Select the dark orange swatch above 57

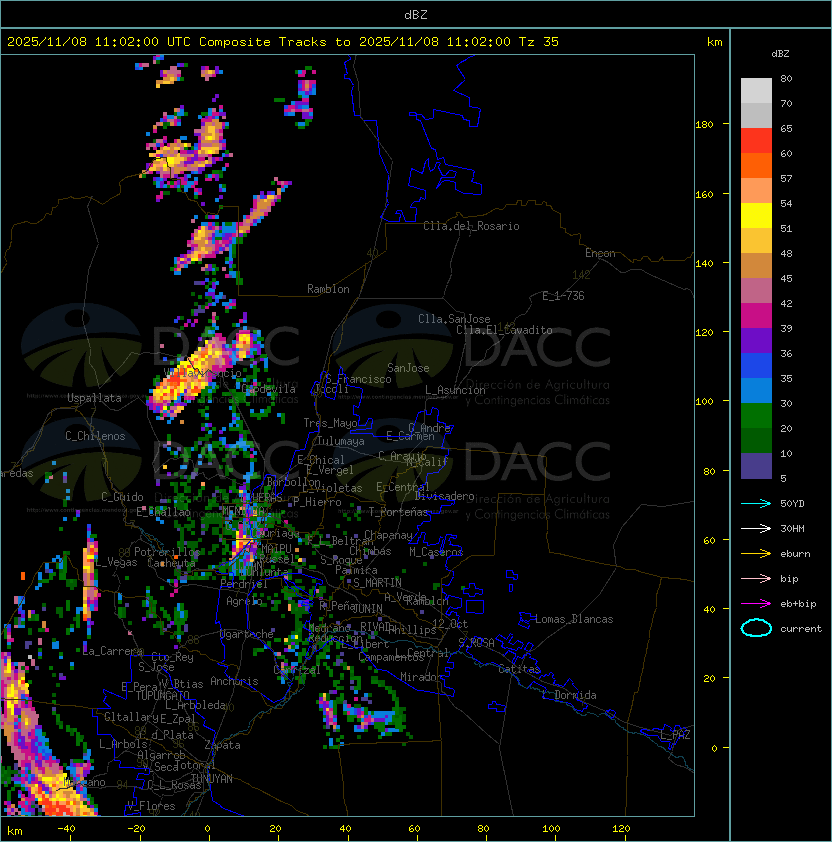coord(756,165)
